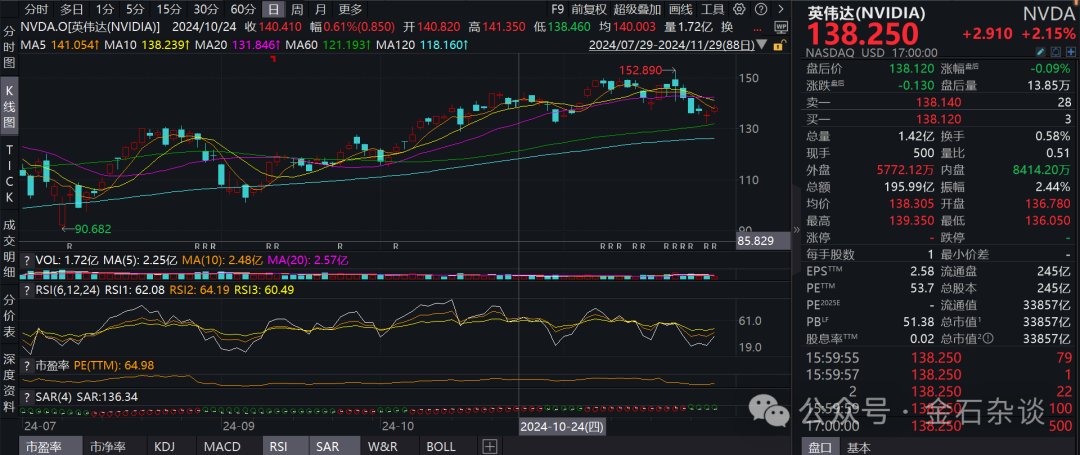
Task: Click the help icon beside SAR(4)
Action: click(x=27, y=397)
